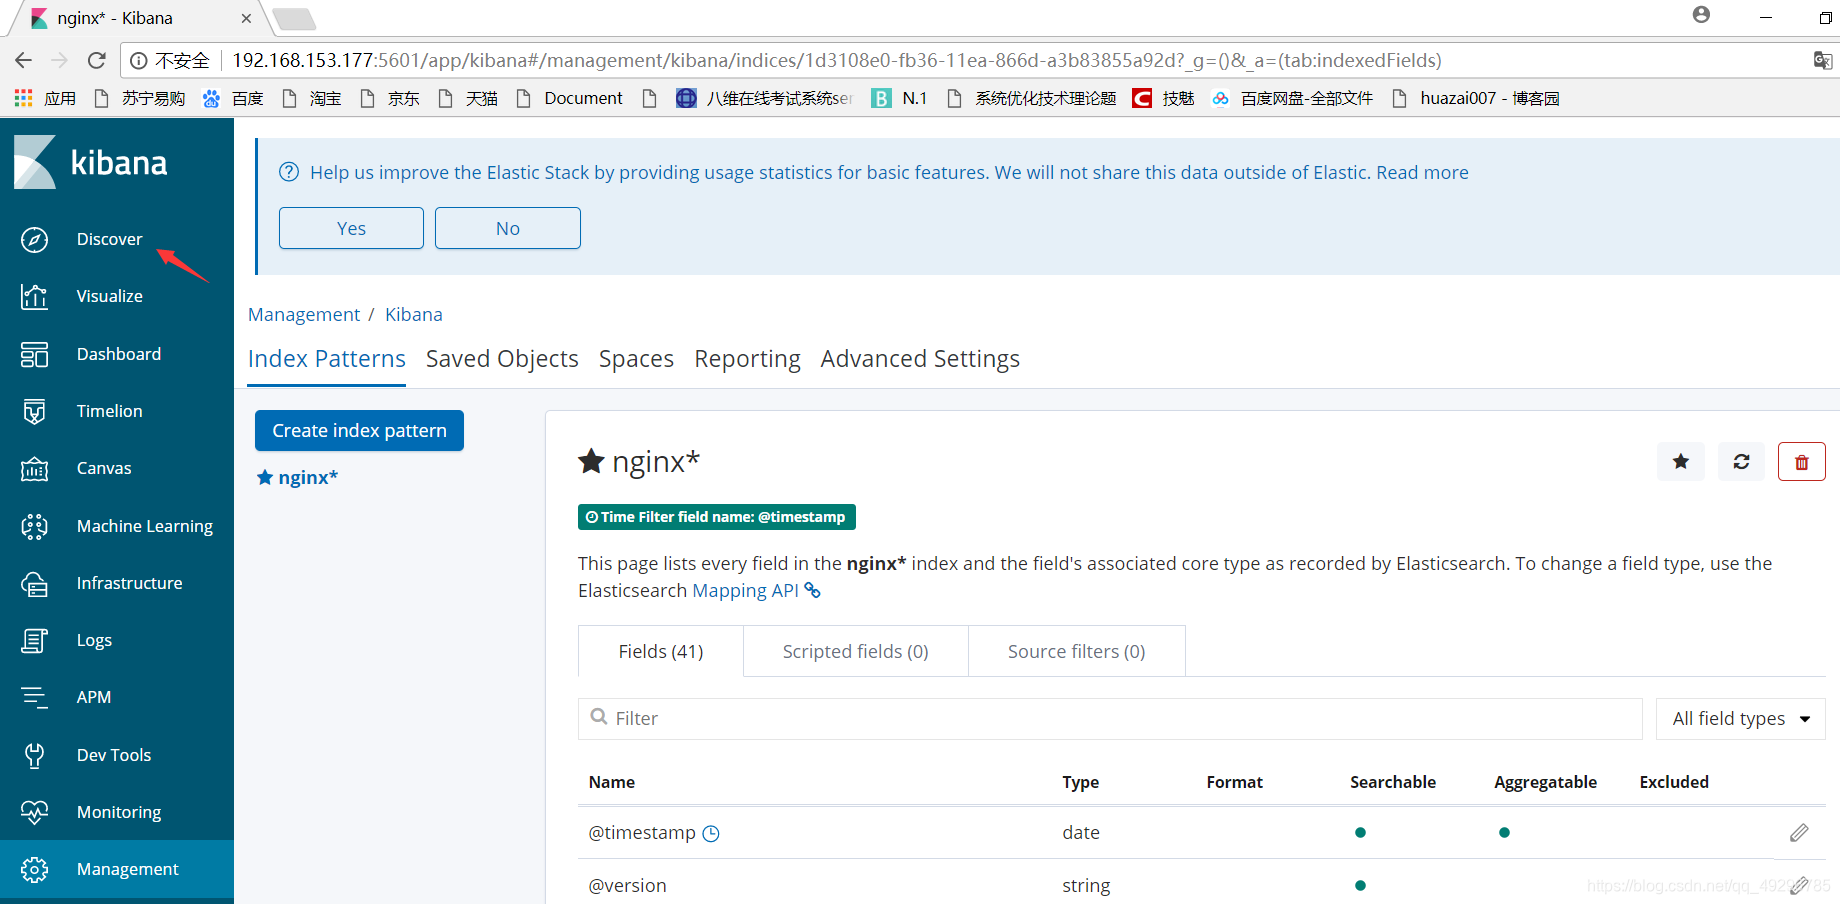This screenshot has height=904, width=1840.
Task: Click the Searchable column header
Action: 1393,782
